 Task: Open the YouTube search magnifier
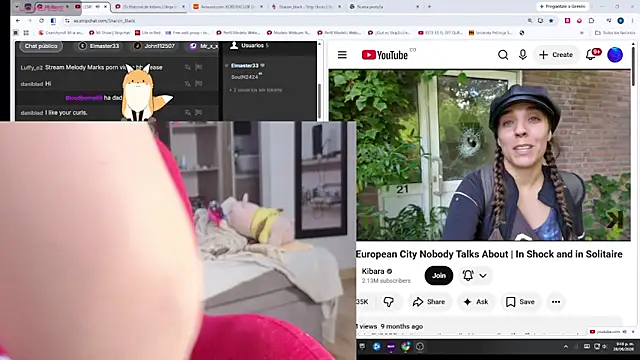pyautogui.click(x=503, y=55)
